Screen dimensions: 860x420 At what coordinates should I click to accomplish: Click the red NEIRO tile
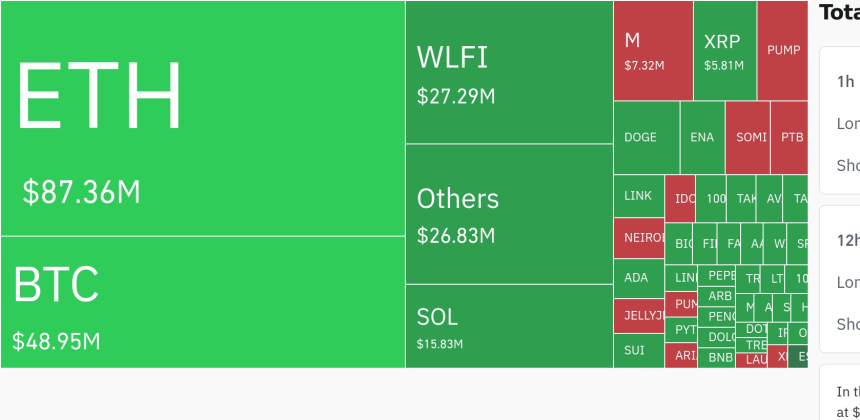tap(638, 238)
